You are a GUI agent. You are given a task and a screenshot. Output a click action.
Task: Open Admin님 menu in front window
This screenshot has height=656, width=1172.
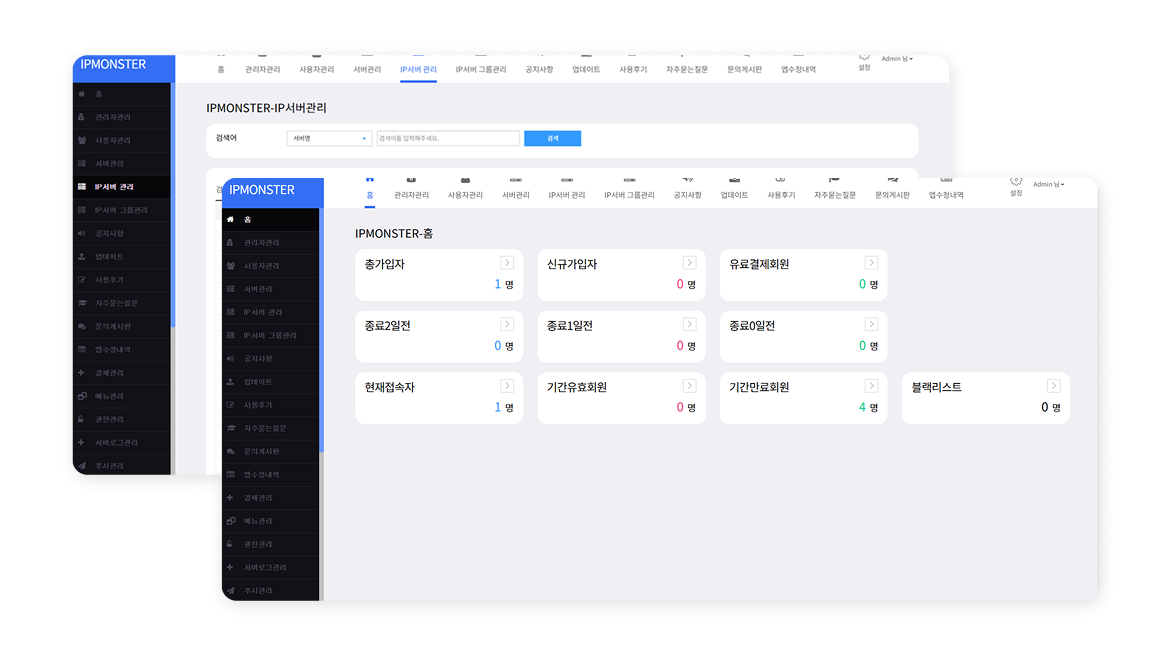tap(1049, 185)
